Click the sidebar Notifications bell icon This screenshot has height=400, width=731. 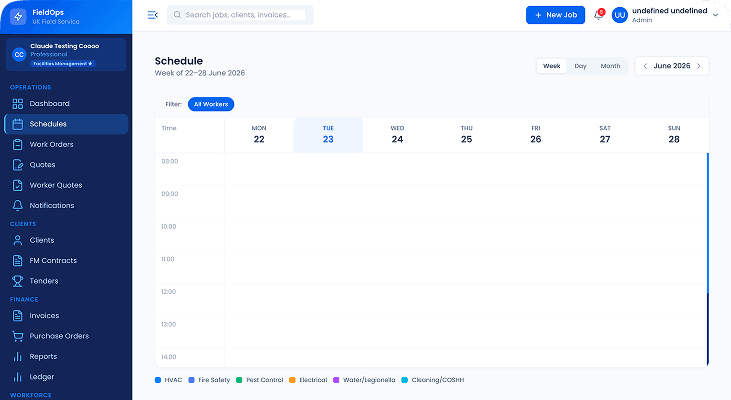(18, 206)
